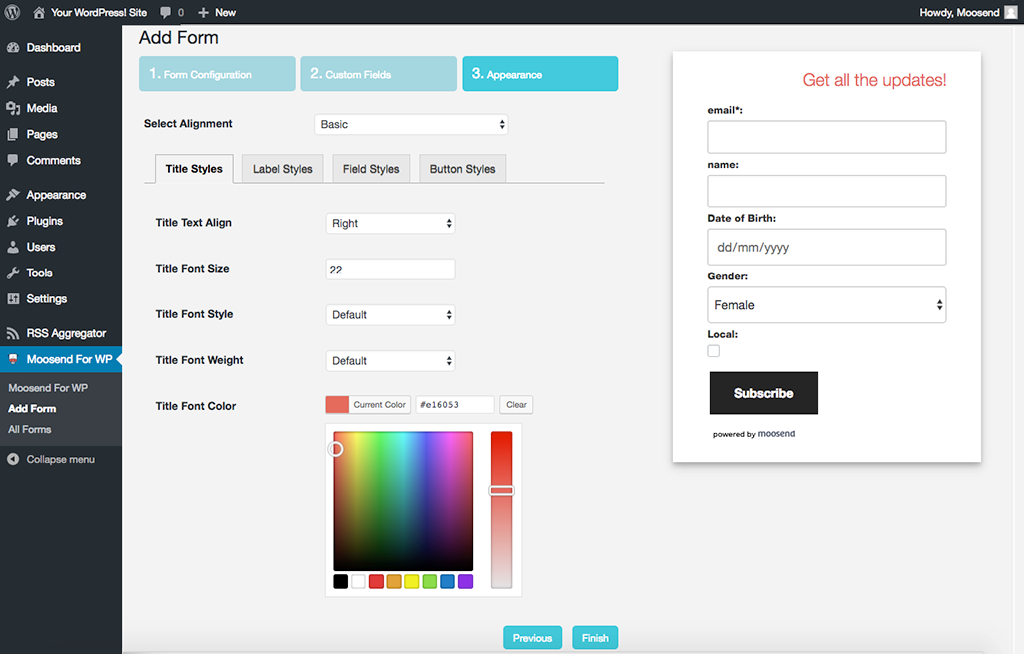Click the Appearance paintbrush icon
1024x654 pixels.
point(13,195)
